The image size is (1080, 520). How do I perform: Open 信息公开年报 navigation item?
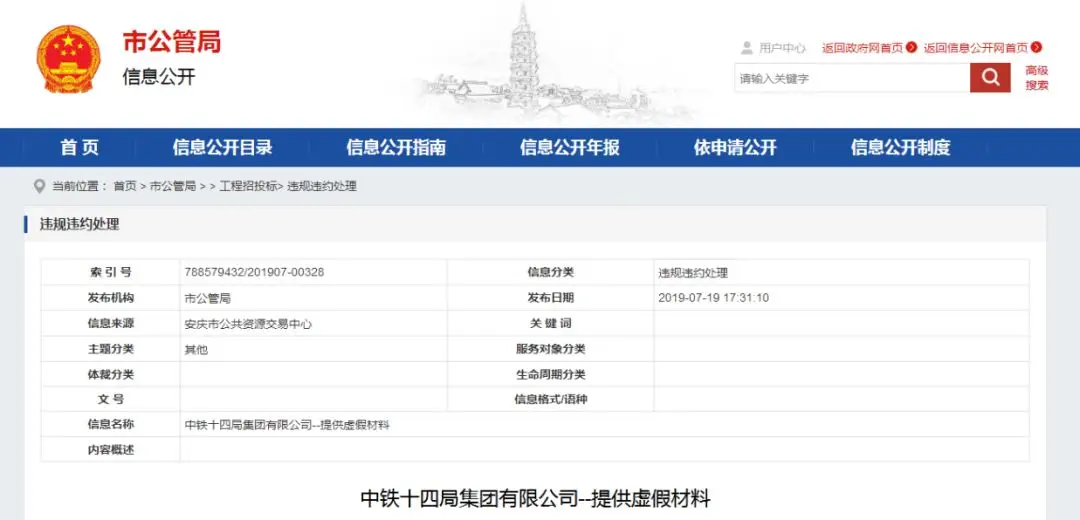click(570, 147)
